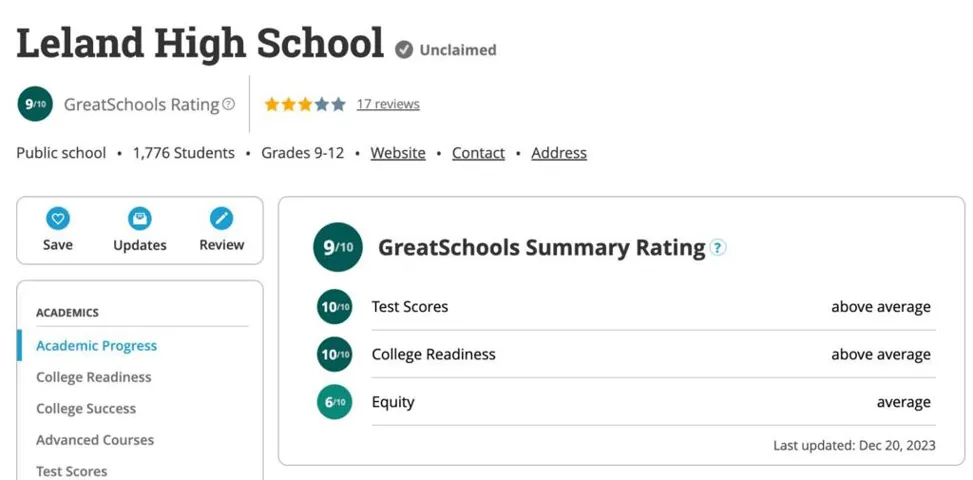Viewport: 973px width, 480px height.
Task: Open the Contact link
Action: (x=478, y=153)
